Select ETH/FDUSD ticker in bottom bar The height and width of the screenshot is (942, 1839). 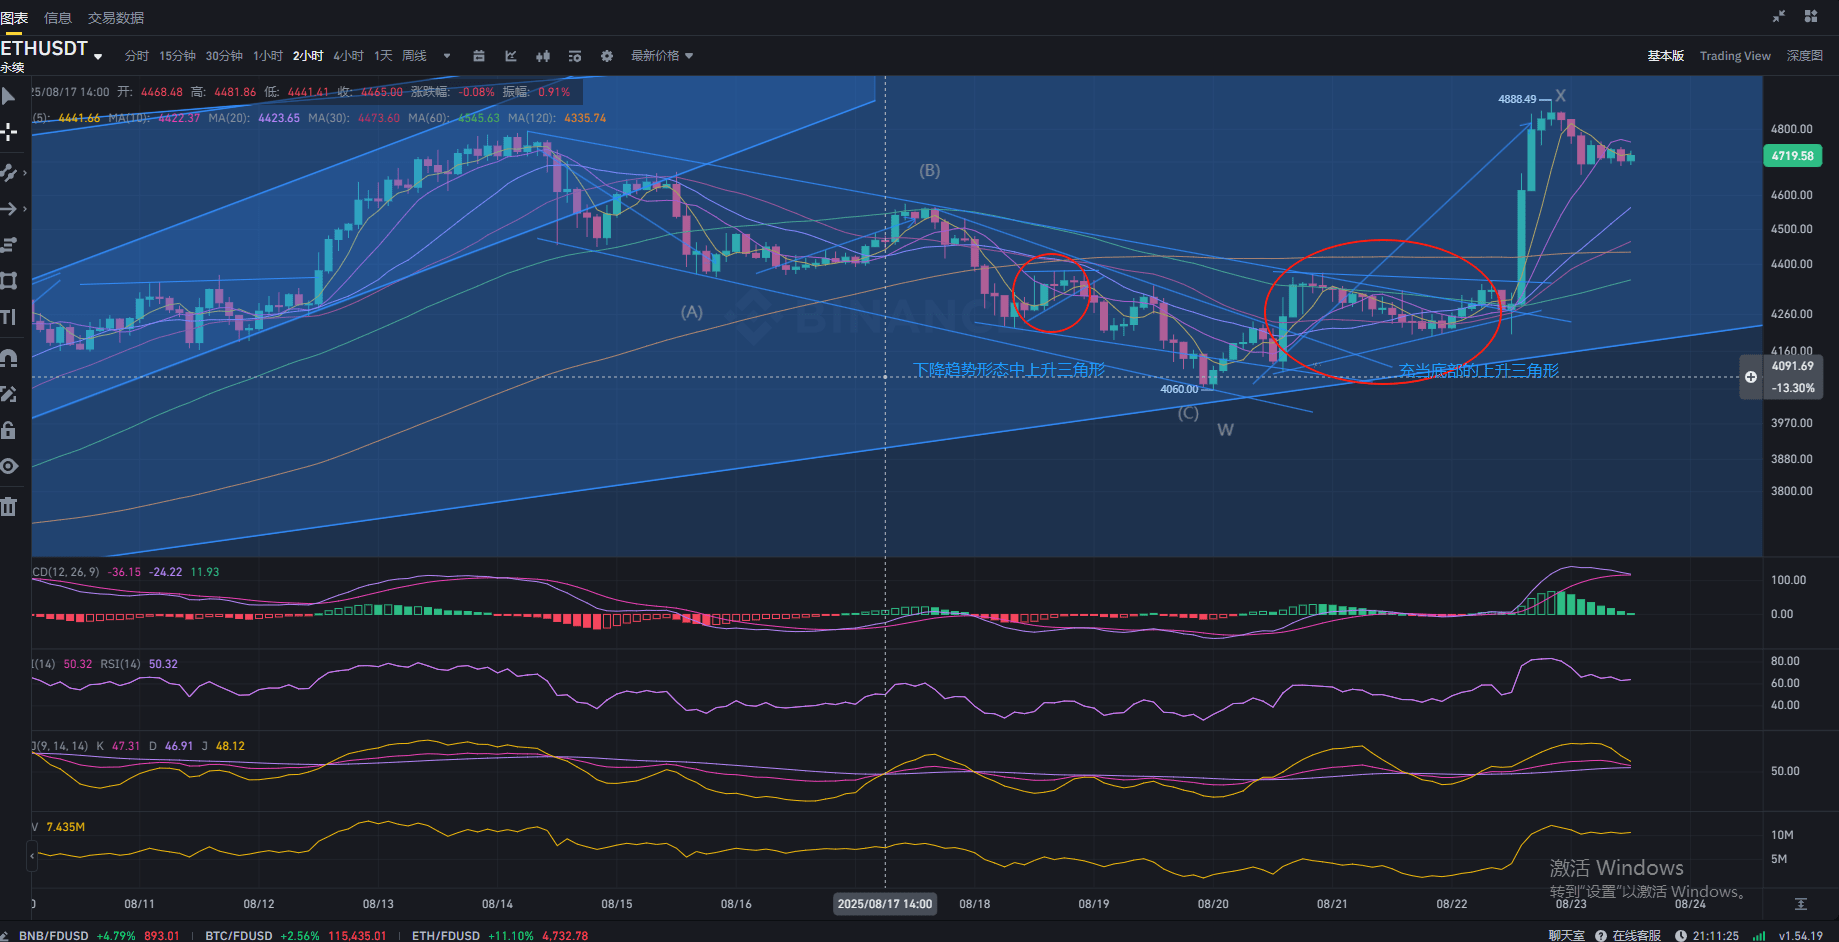[x=500, y=936]
